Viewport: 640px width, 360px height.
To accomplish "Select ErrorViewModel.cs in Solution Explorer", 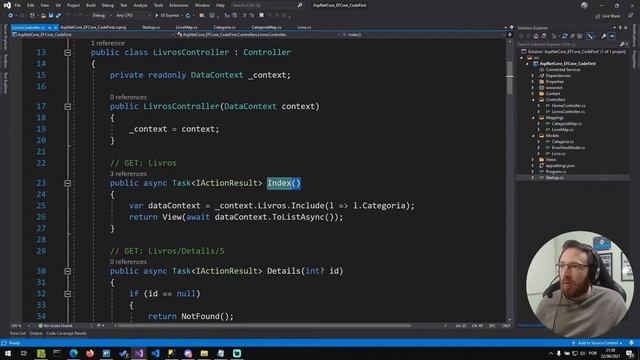I will coord(568,148).
